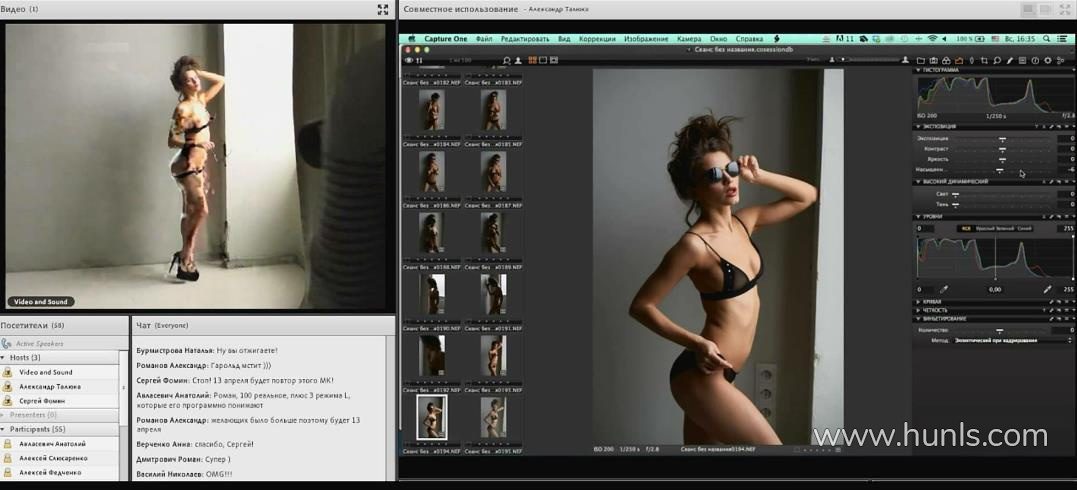Select the RGB channel in Уровни
The height and width of the screenshot is (490, 1077).
(x=966, y=228)
